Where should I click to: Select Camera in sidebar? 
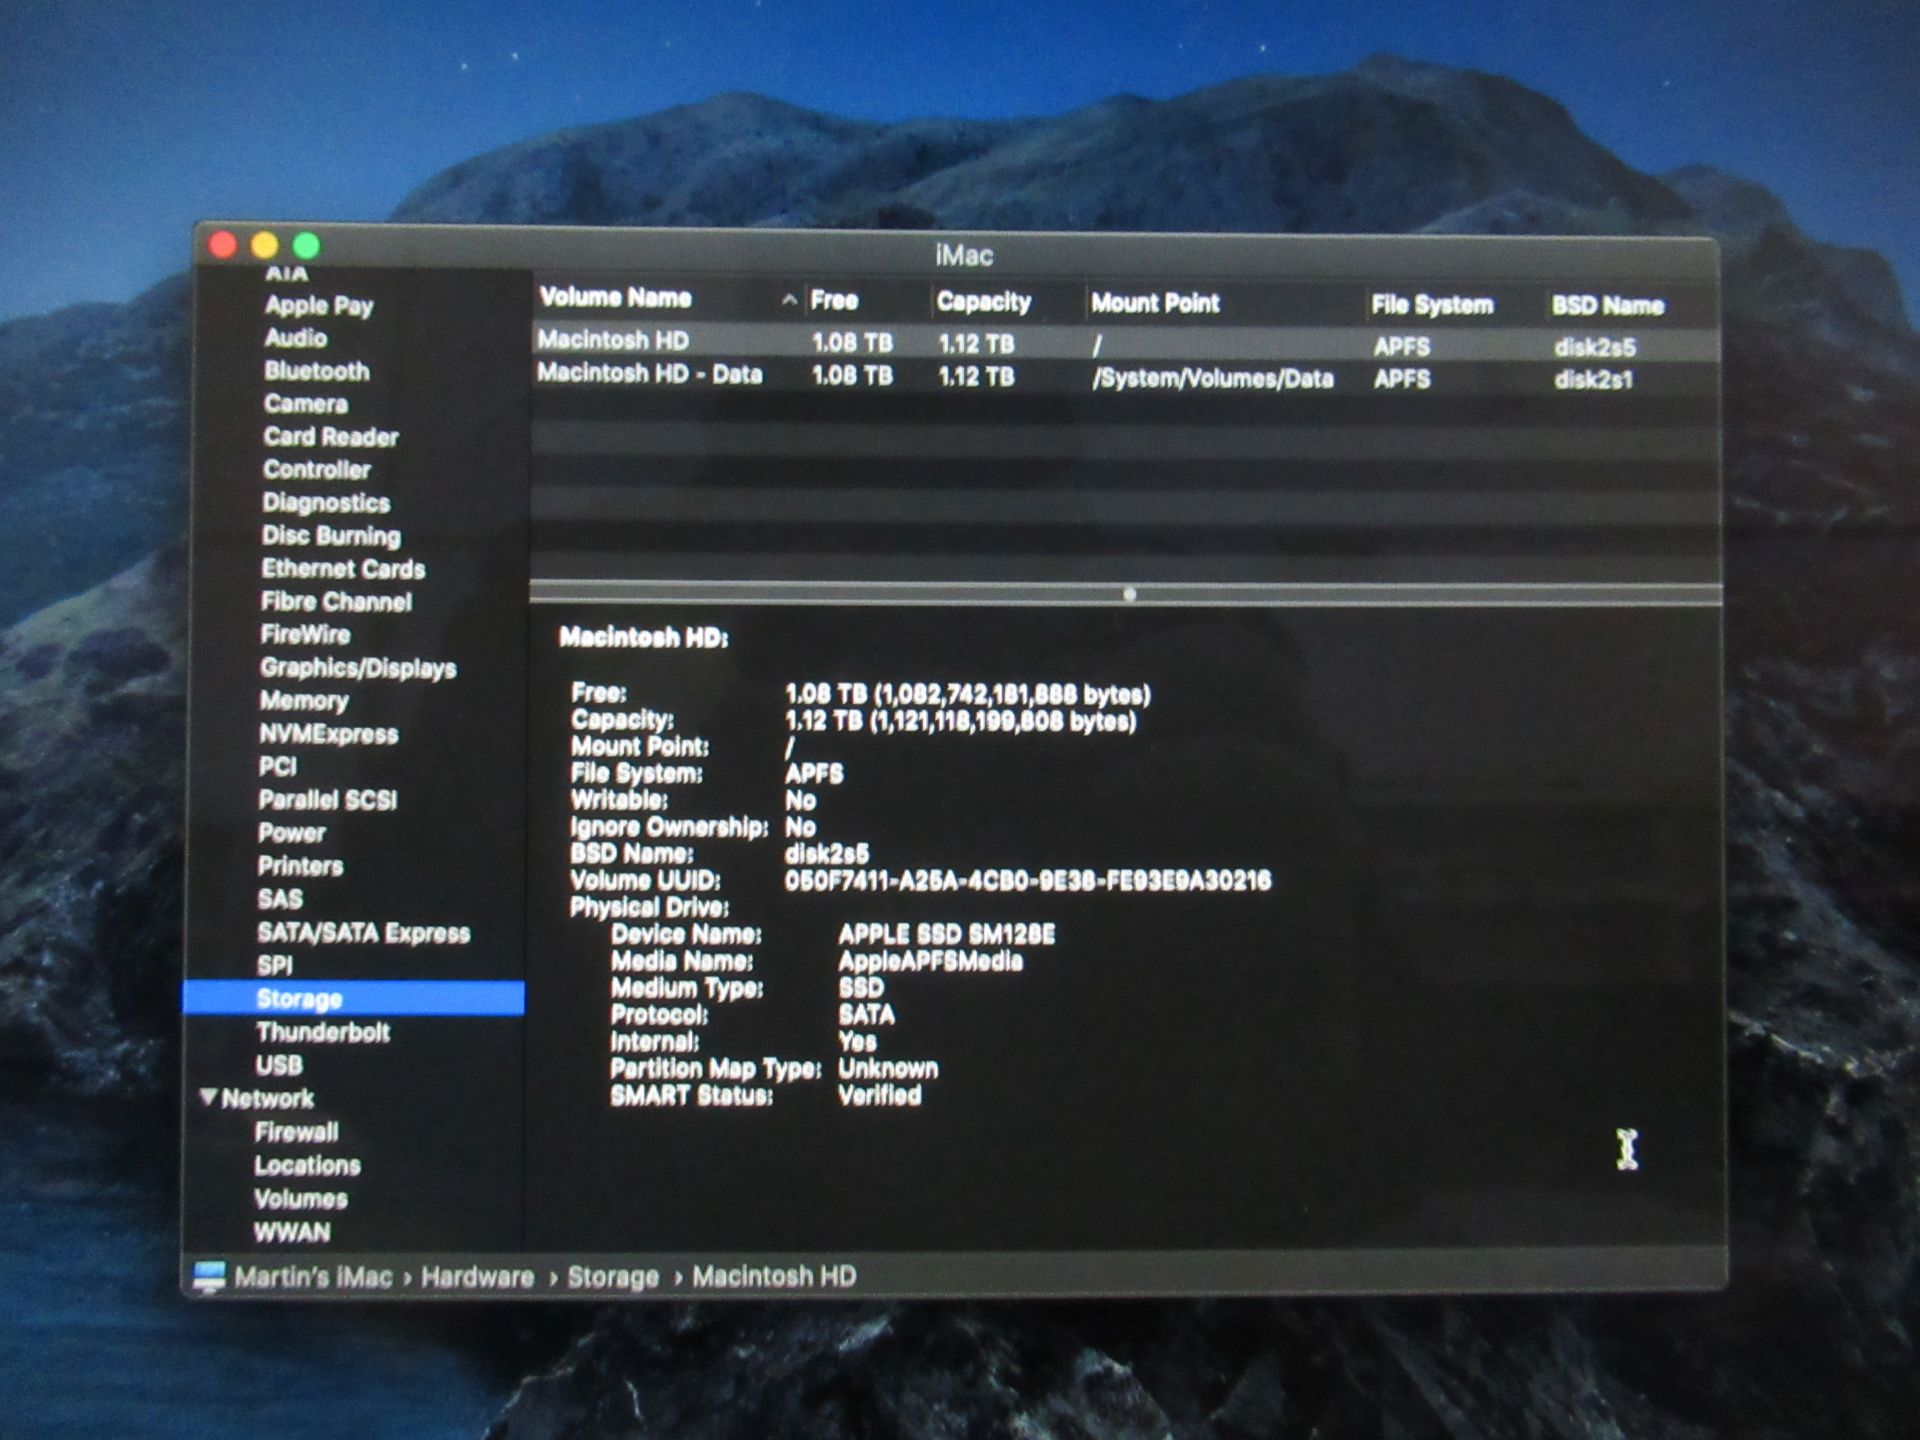tap(306, 404)
